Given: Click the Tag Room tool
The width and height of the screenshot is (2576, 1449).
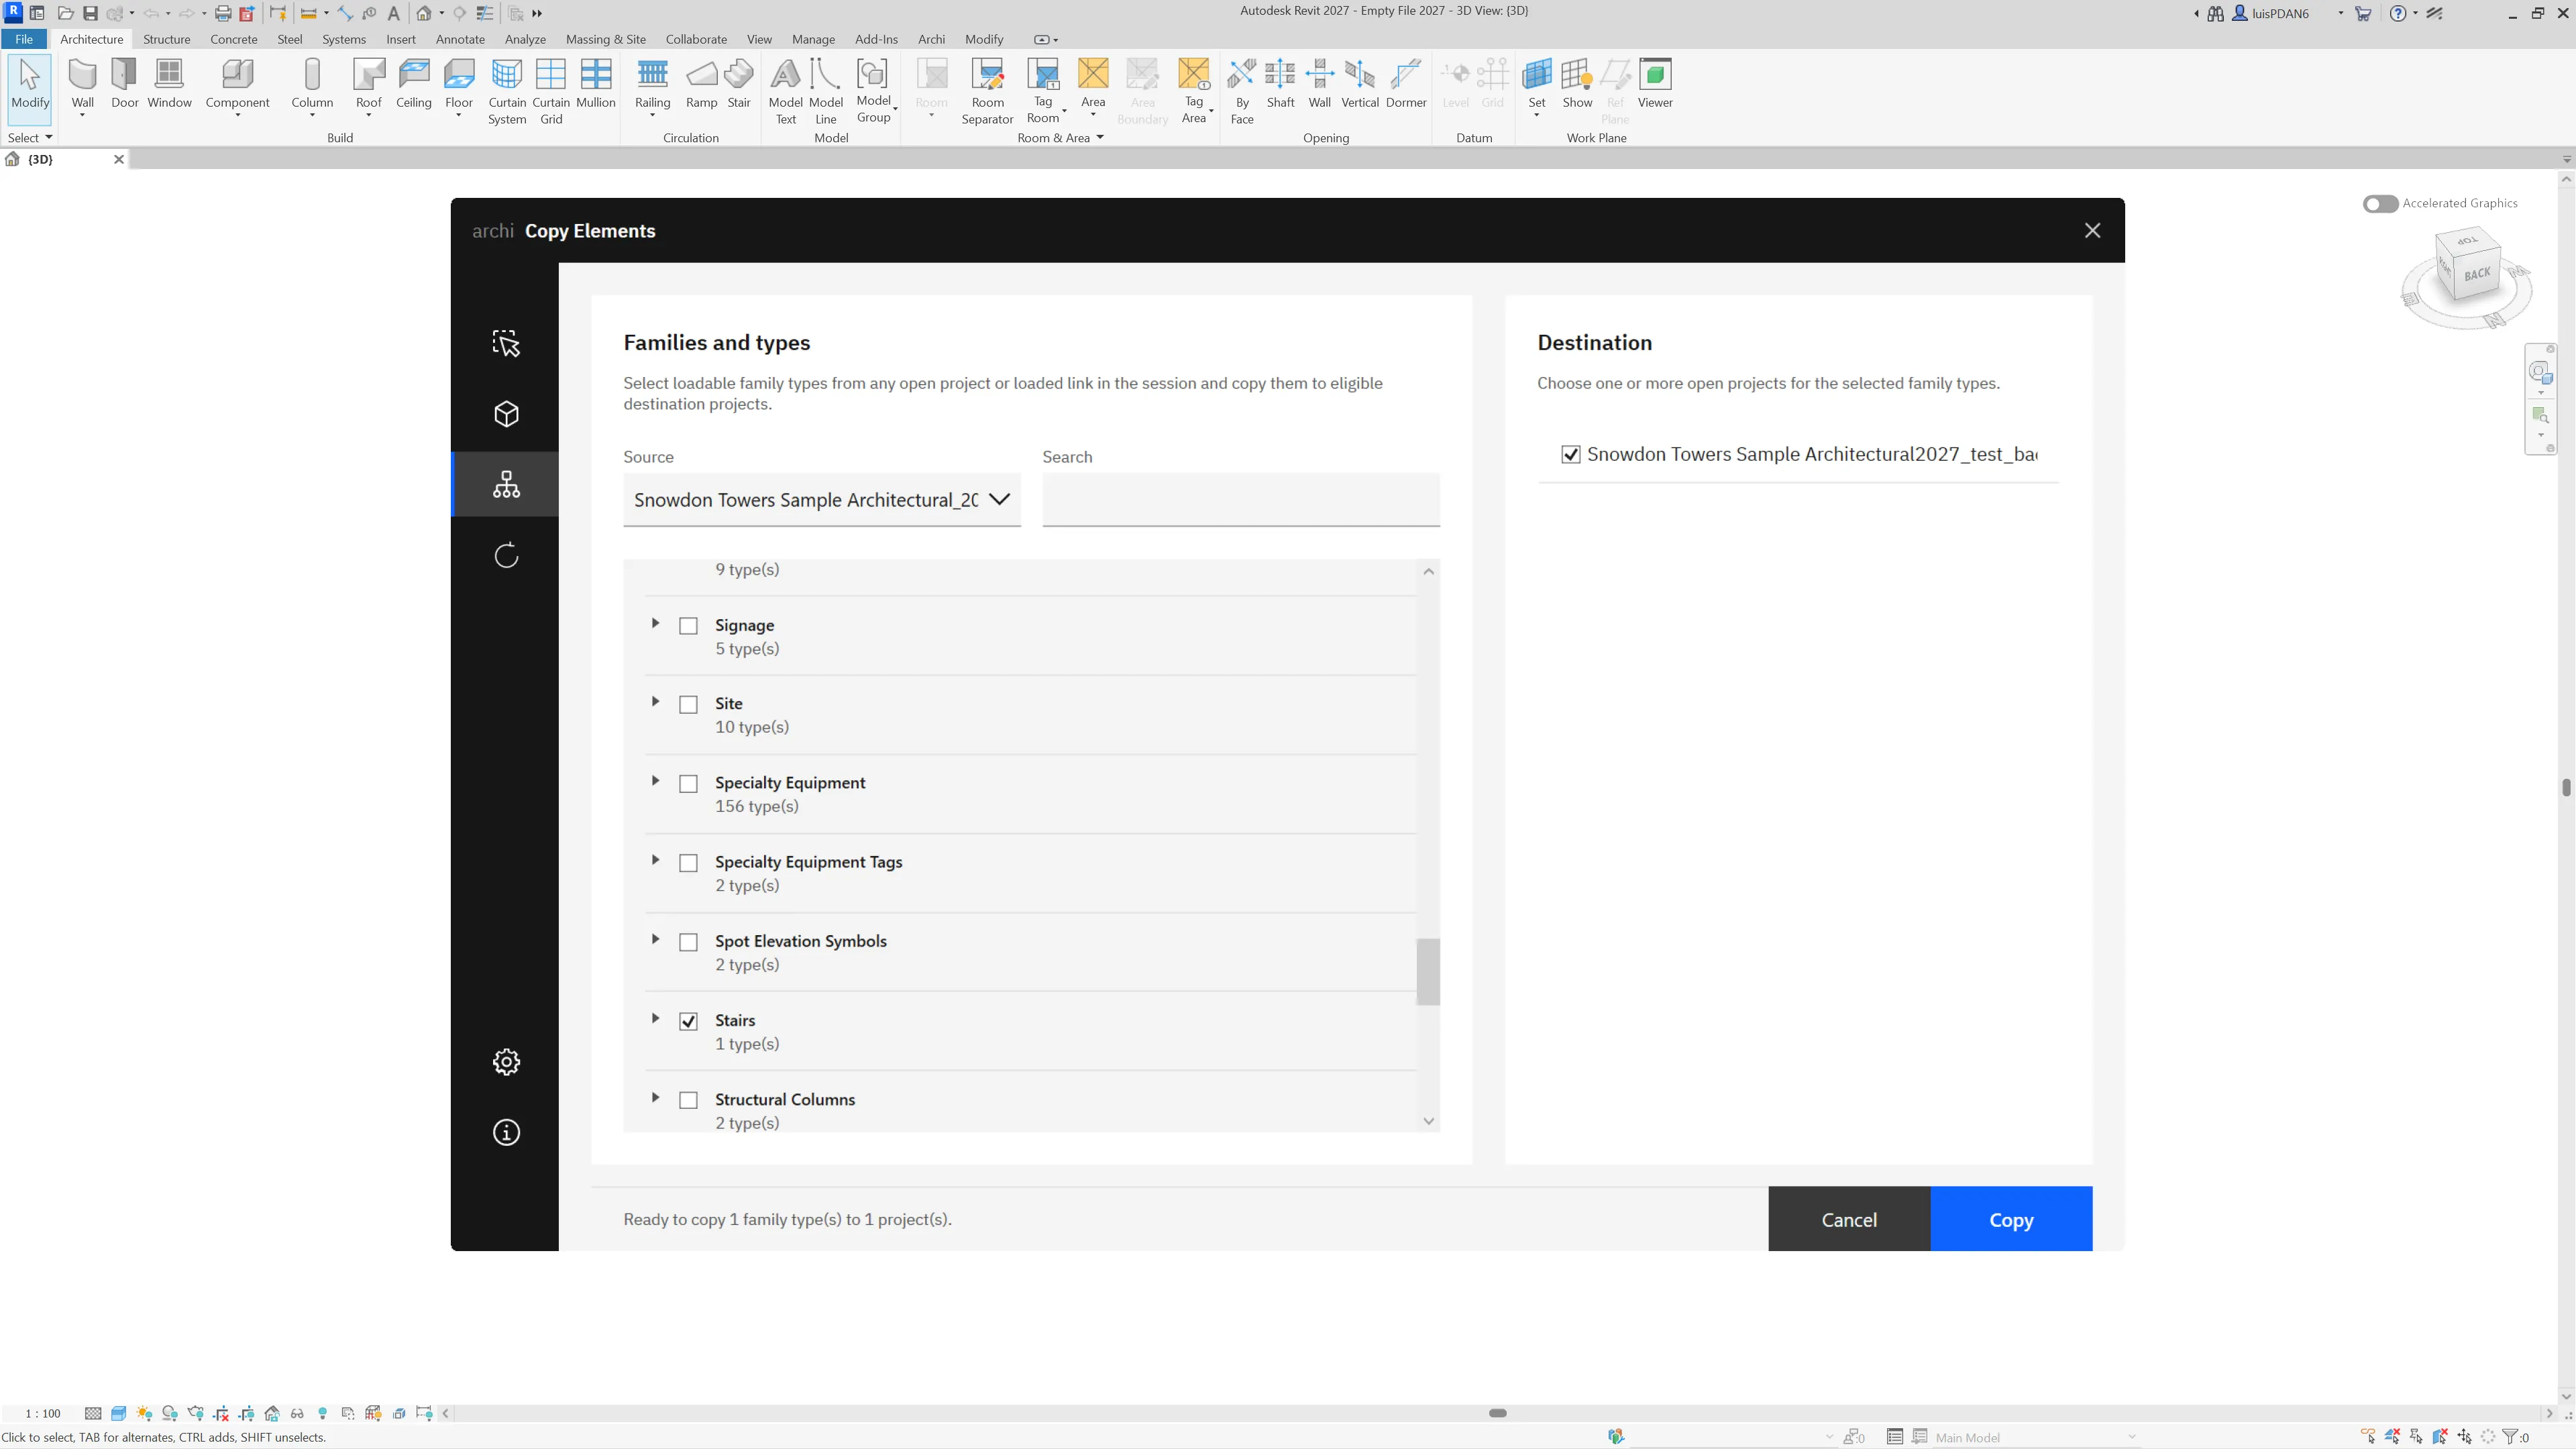Looking at the screenshot, I should (1043, 91).
